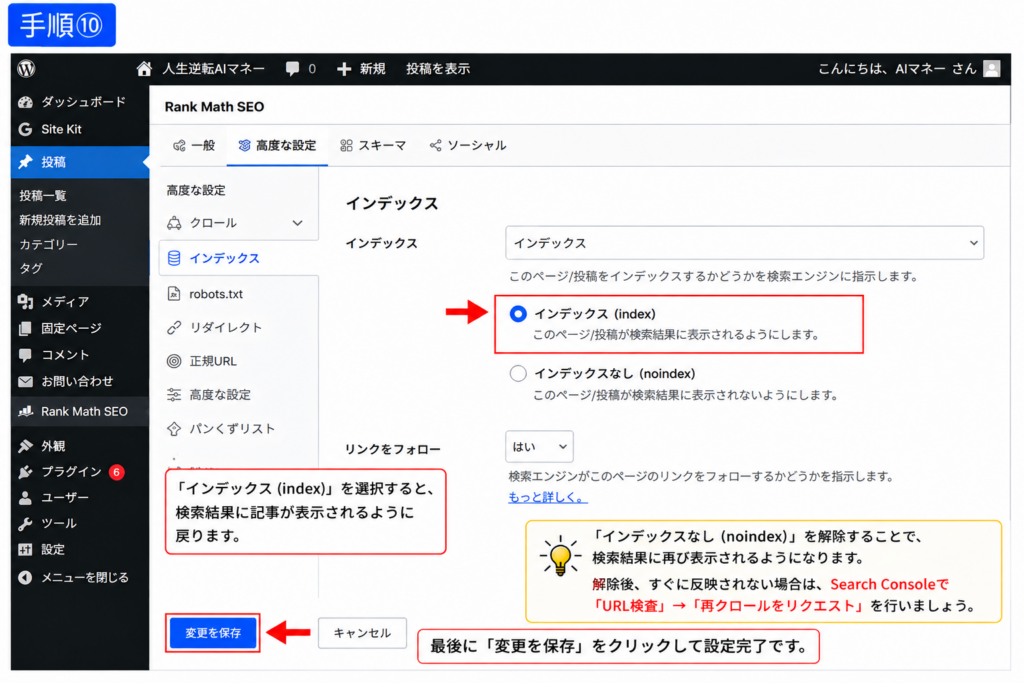Click the Rank Math SEO panel heading

coord(214,106)
